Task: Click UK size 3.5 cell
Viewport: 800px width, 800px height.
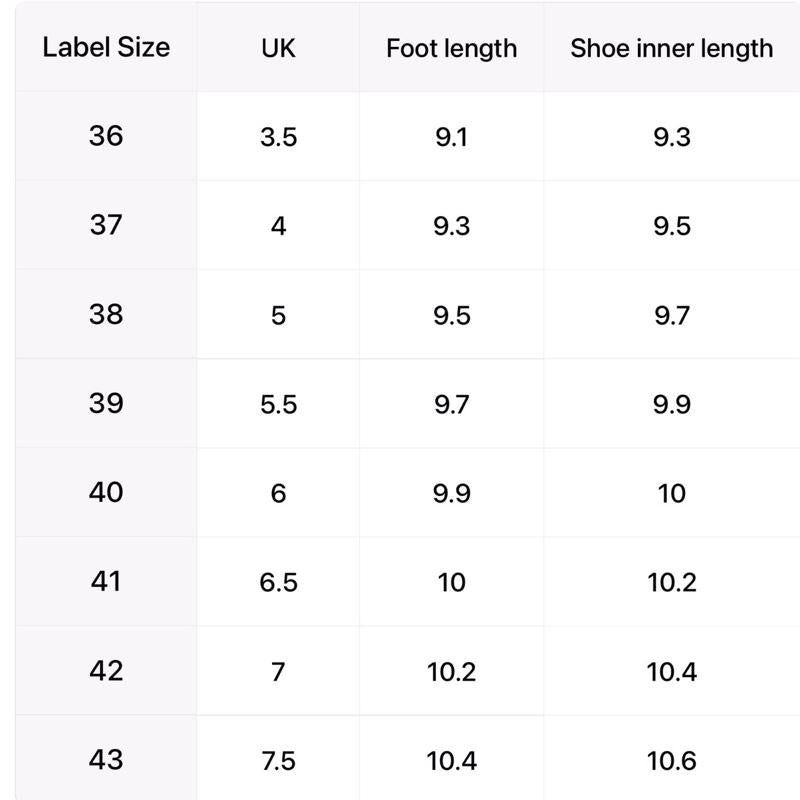Action: [278, 136]
